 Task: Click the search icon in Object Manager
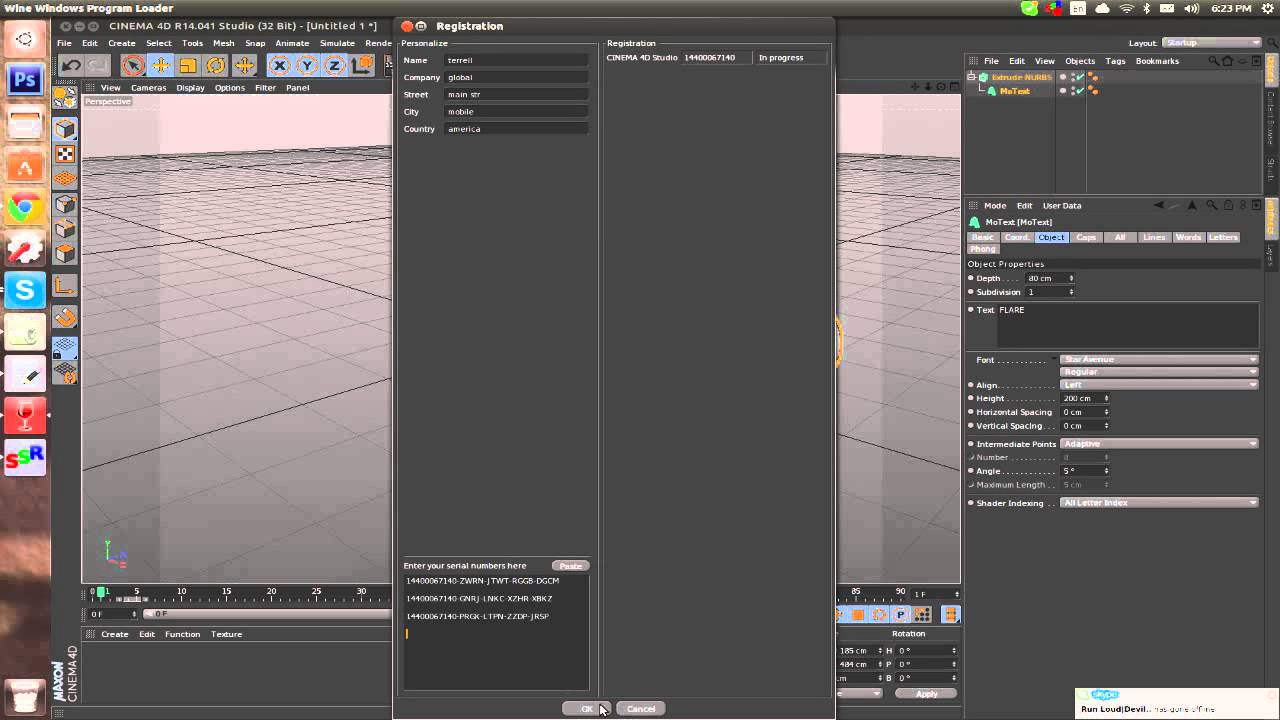pos(1213,61)
